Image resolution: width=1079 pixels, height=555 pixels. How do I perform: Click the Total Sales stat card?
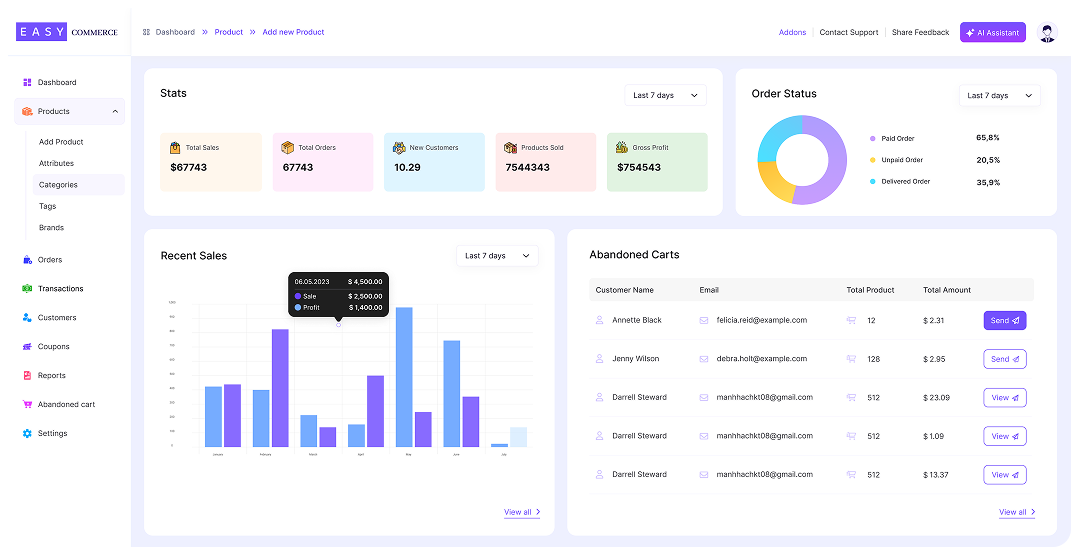210,162
